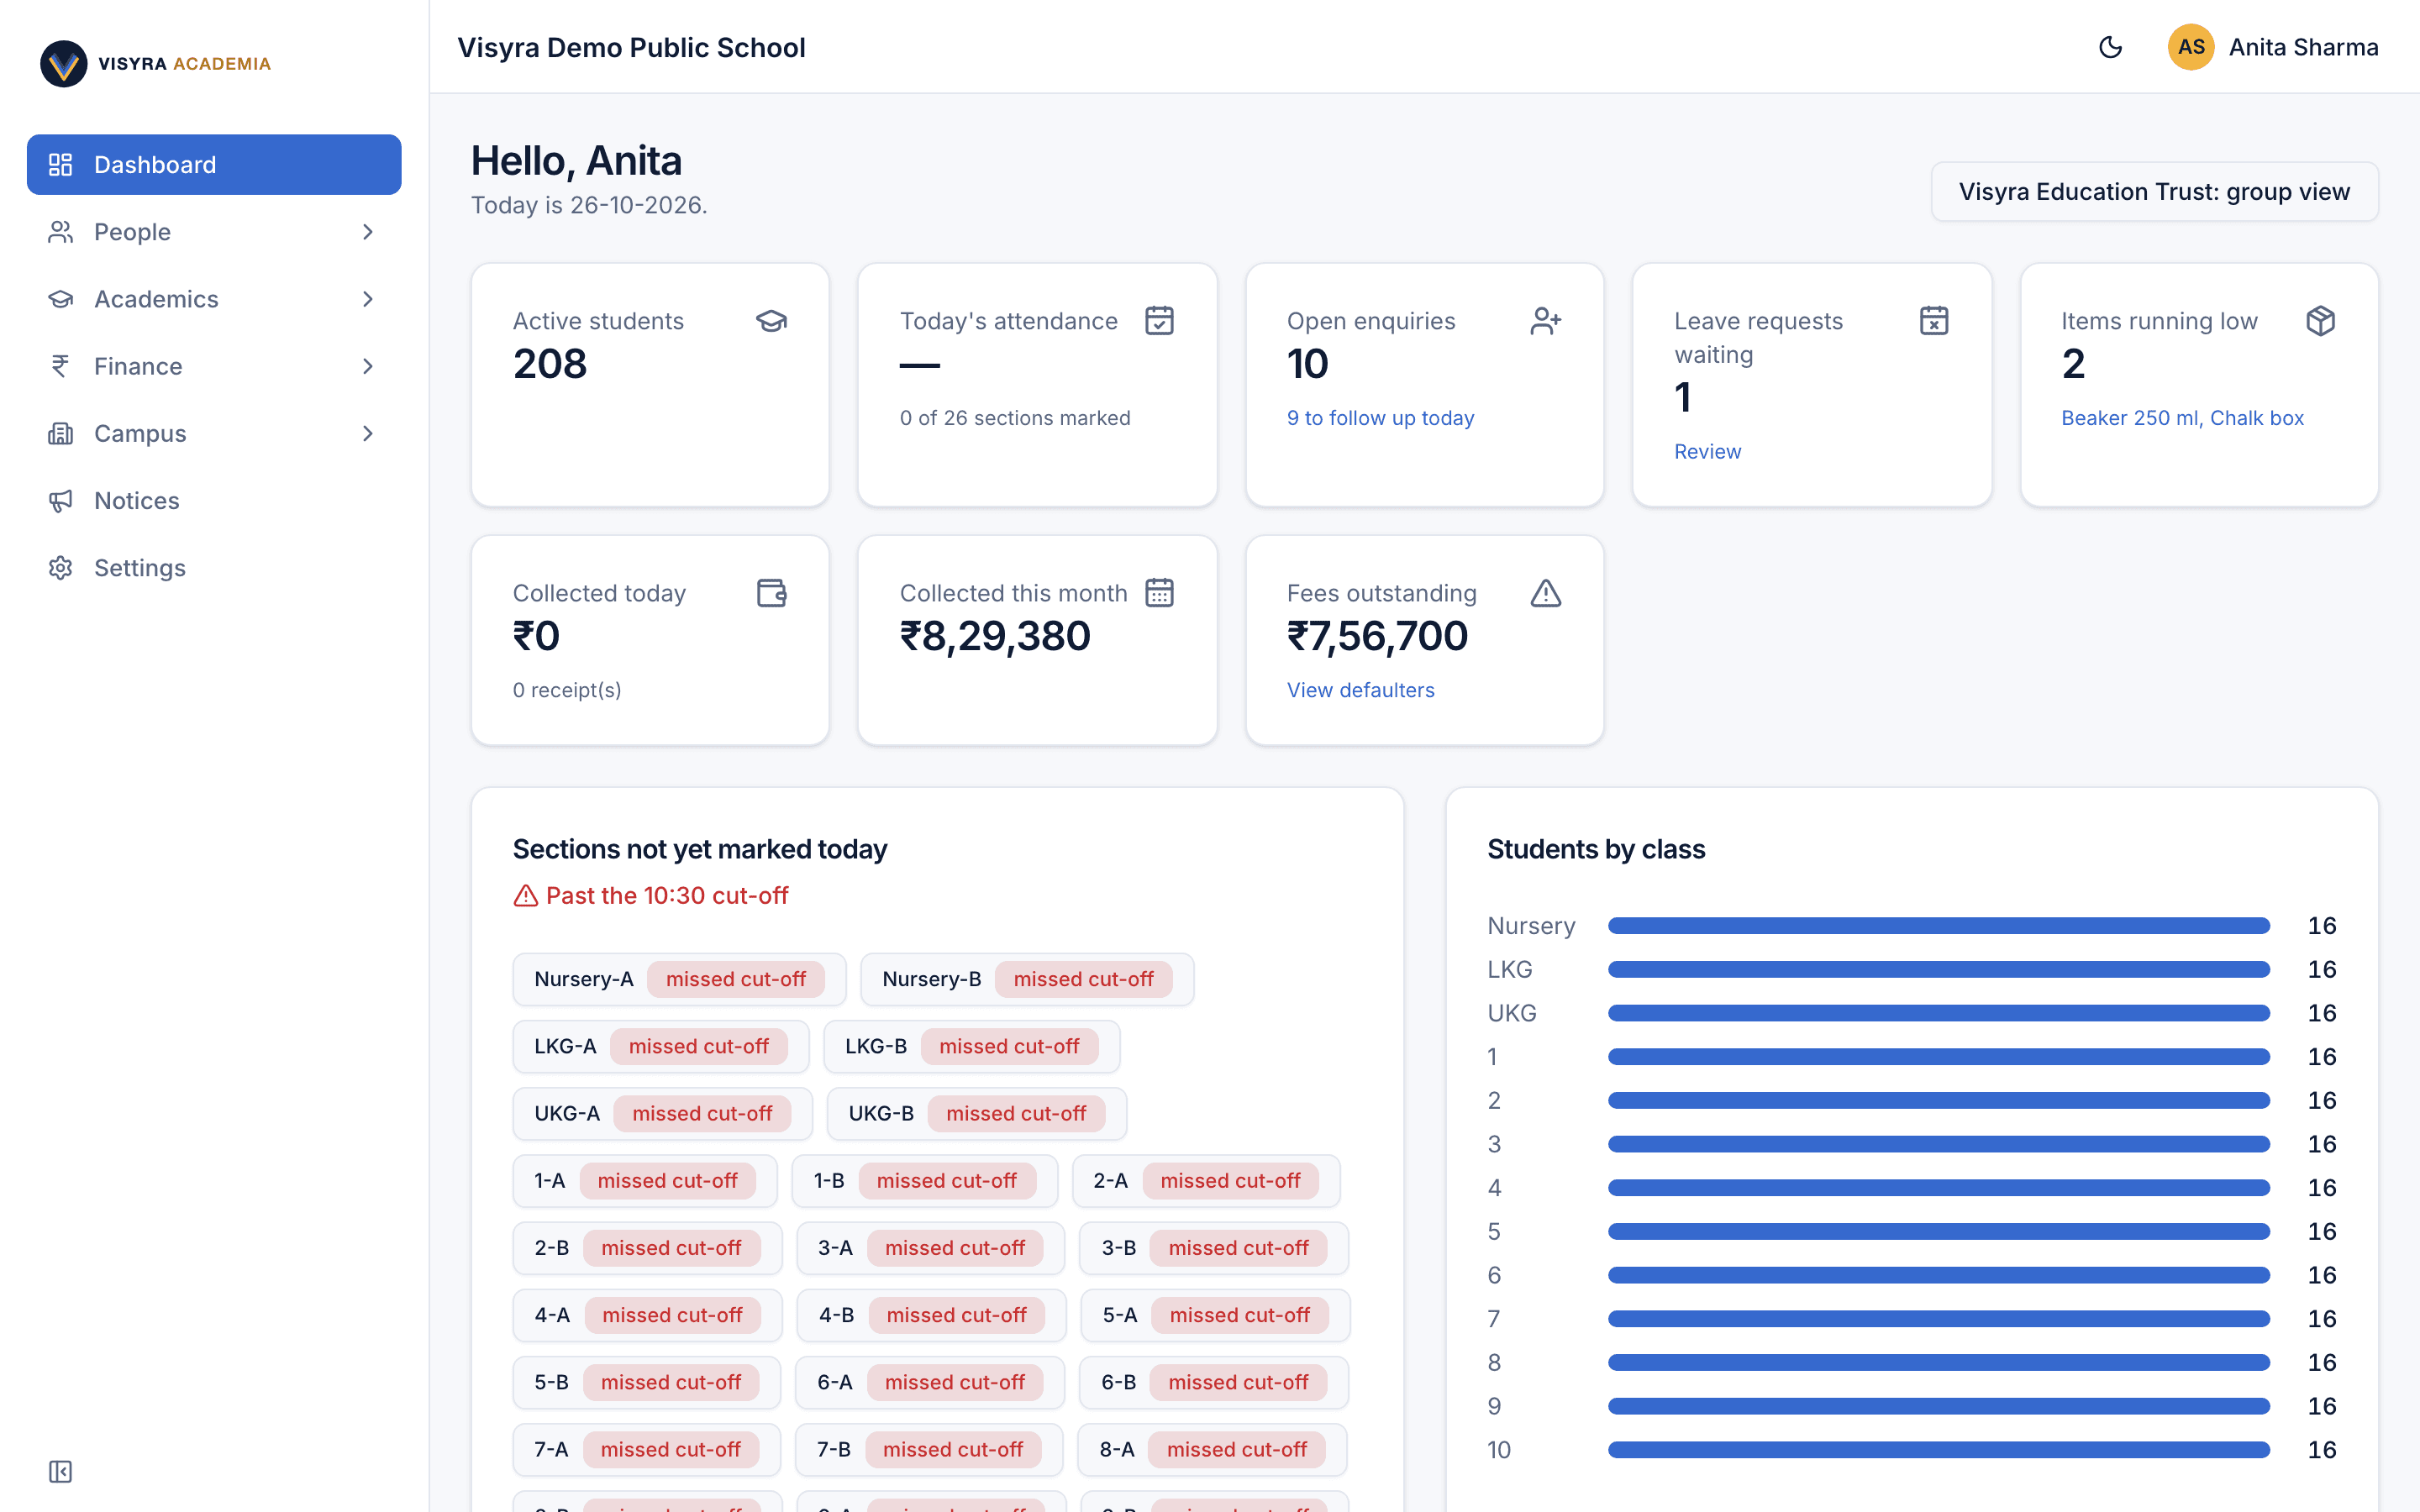Click the Settings gear icon
The image size is (2420, 1512).
tap(60, 567)
